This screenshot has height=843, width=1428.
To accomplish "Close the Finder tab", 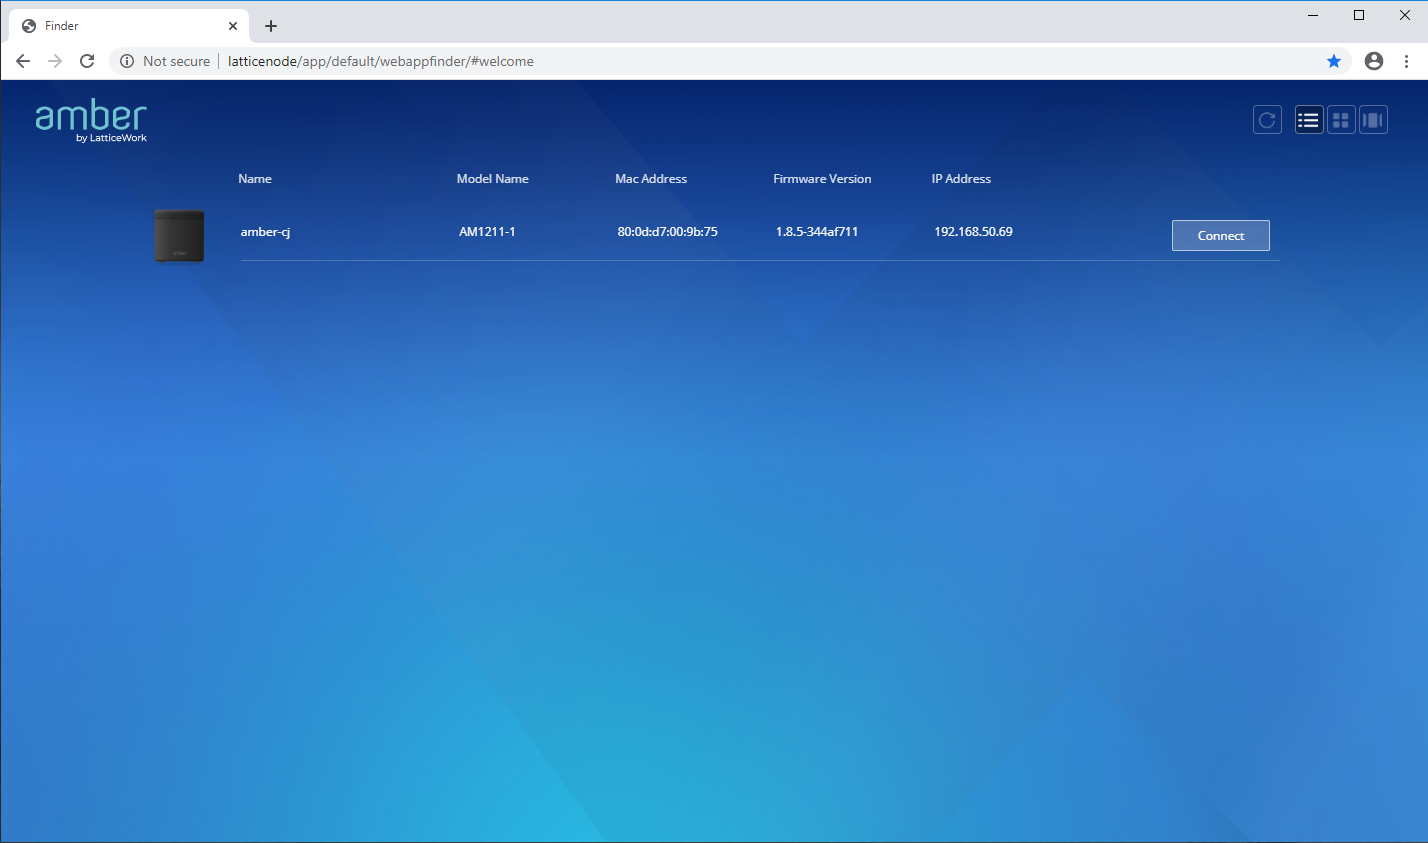I will 233,26.
